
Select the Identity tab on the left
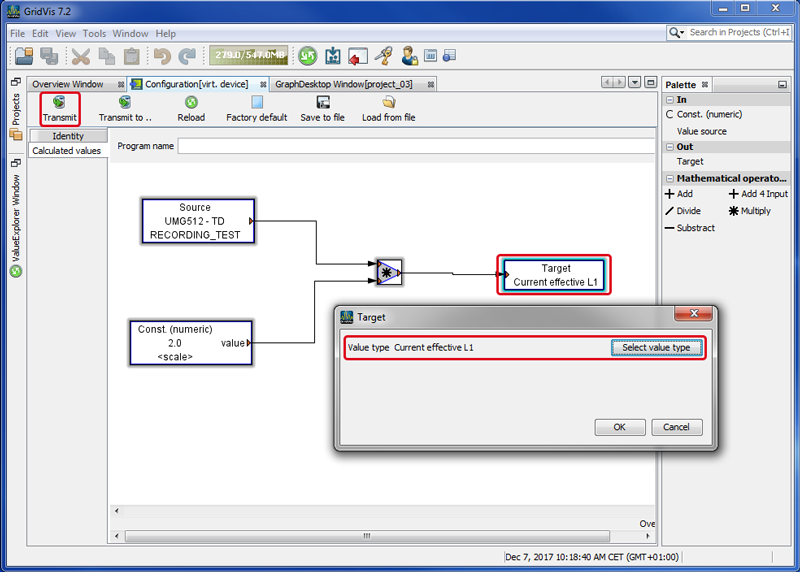pos(68,136)
